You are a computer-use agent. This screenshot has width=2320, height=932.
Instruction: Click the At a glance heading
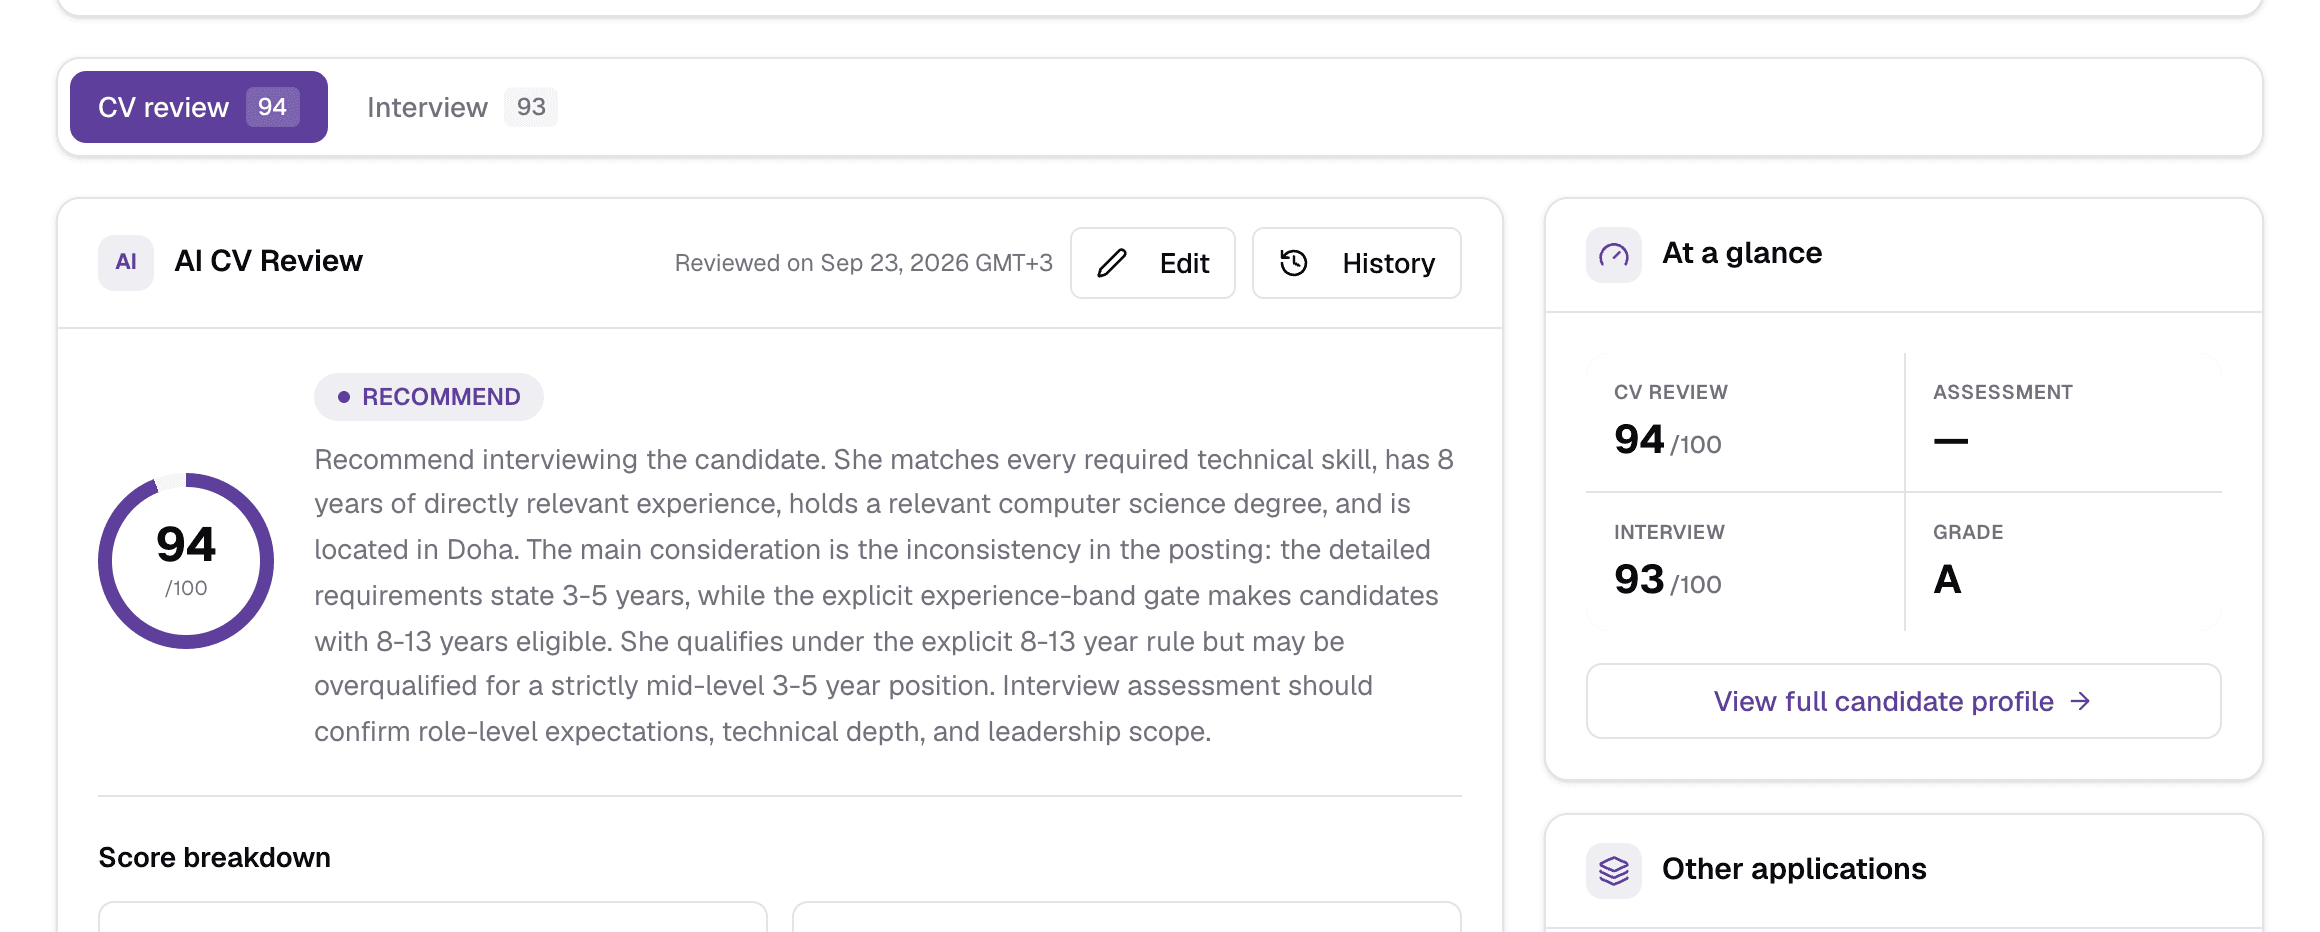point(1742,253)
